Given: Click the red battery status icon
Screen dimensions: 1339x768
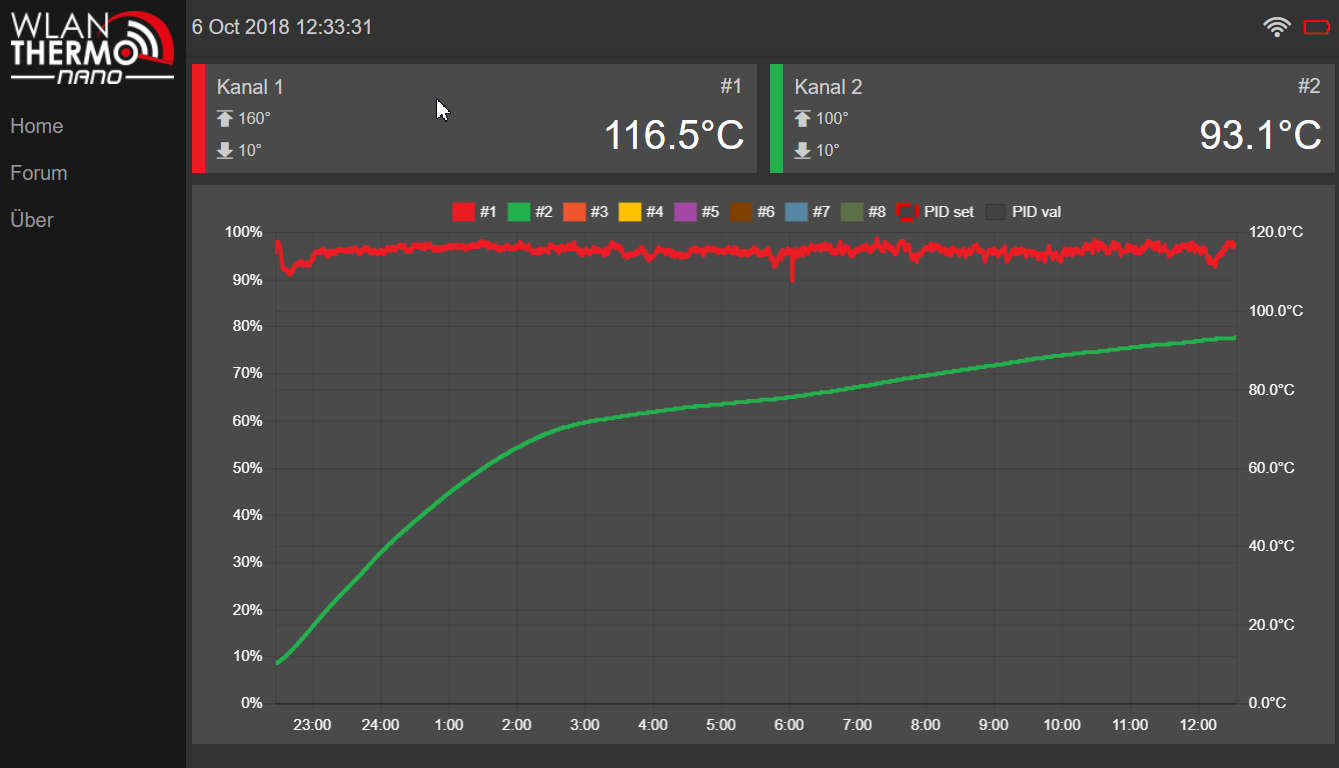Looking at the screenshot, I should [1316, 27].
